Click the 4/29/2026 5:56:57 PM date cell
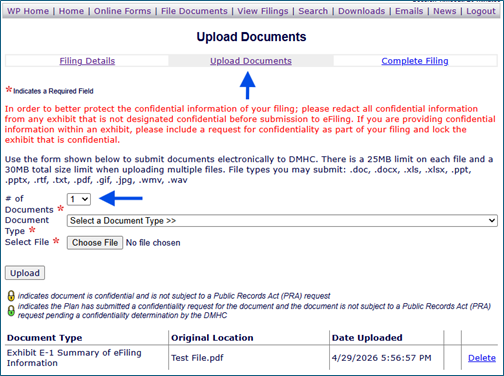This screenshot has width=504, height=376. coord(381,358)
